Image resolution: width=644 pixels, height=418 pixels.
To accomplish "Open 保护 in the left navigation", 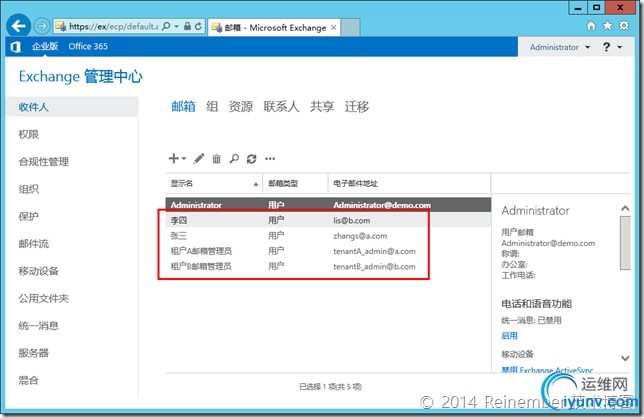I will 29,216.
